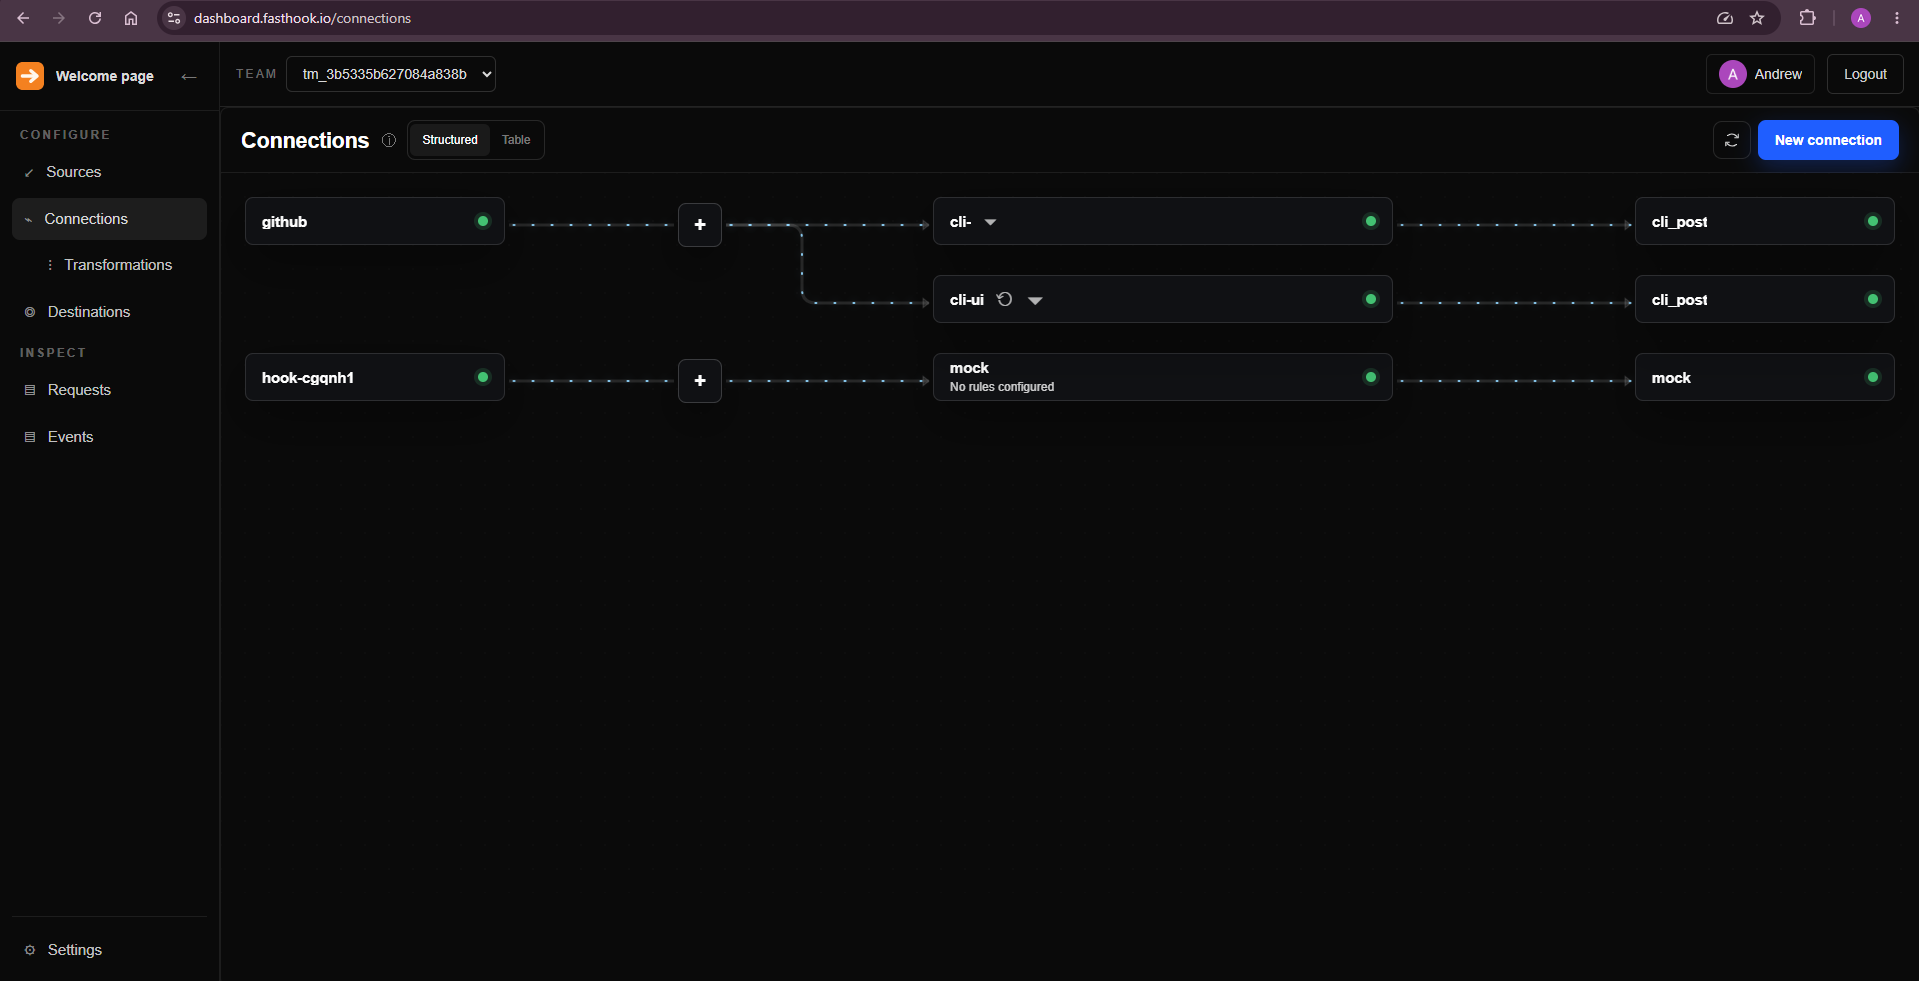
Task: Click the browser address bar URL
Action: (302, 18)
